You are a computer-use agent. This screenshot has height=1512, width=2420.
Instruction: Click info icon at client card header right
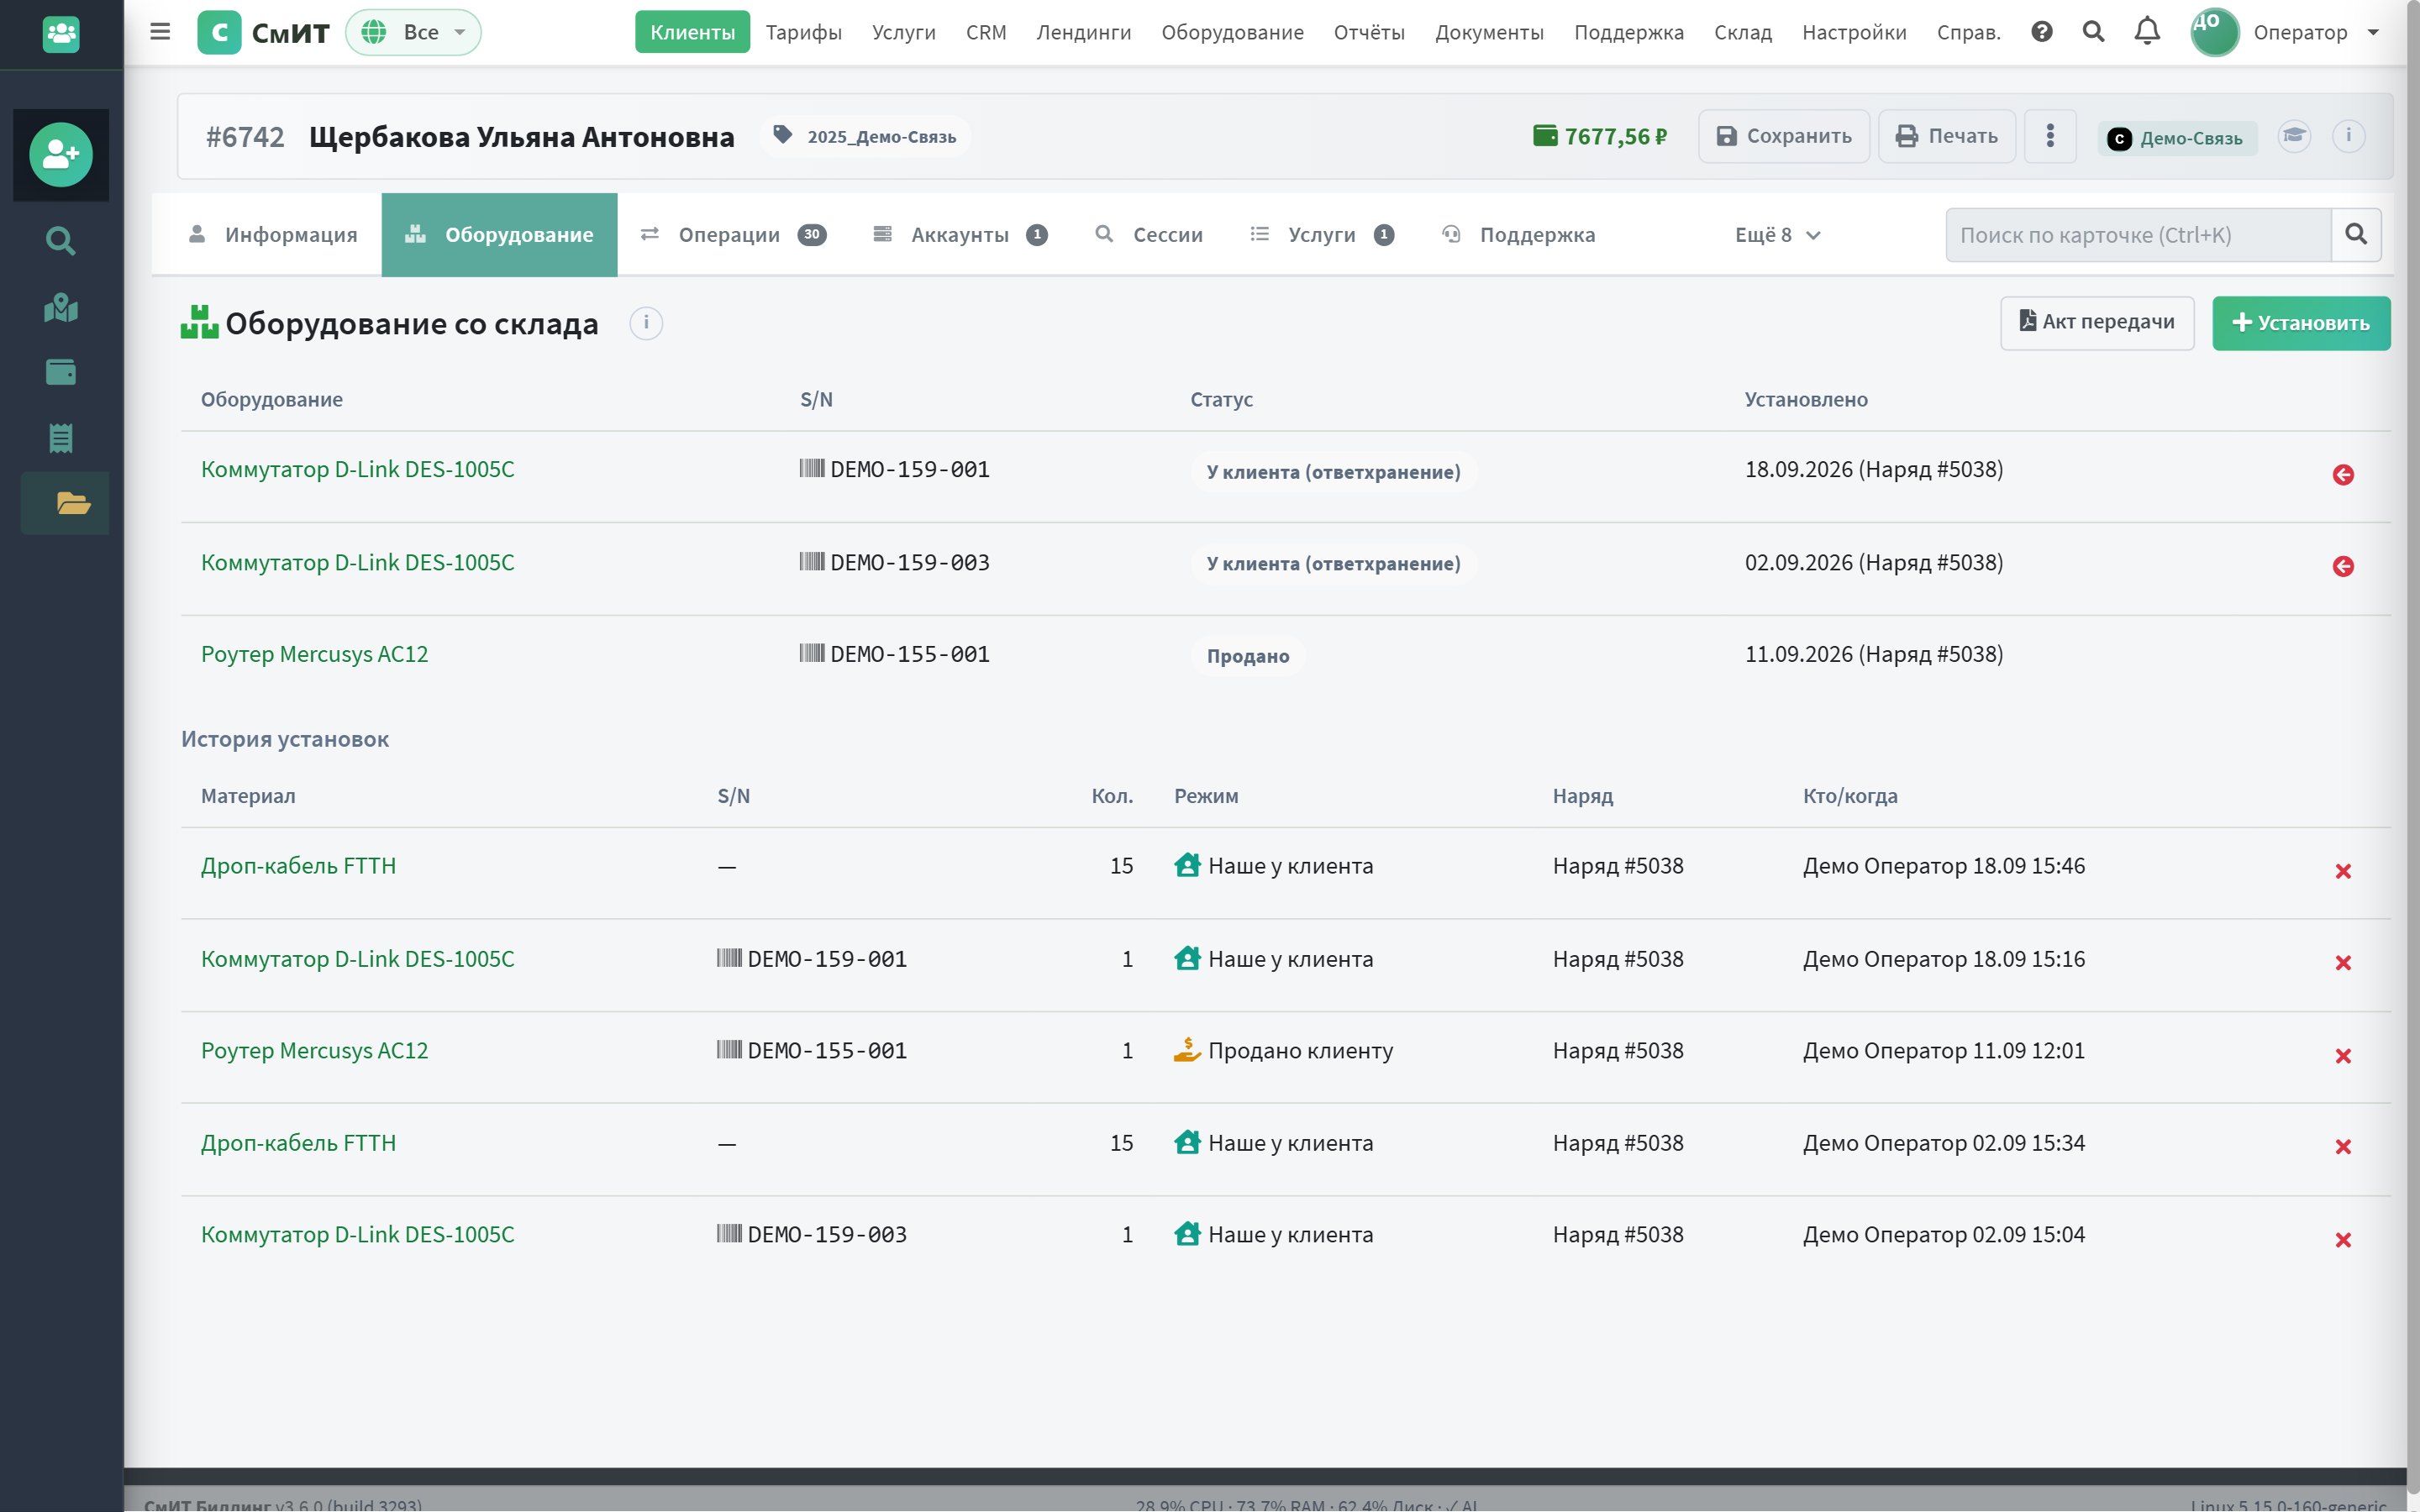point(2348,135)
